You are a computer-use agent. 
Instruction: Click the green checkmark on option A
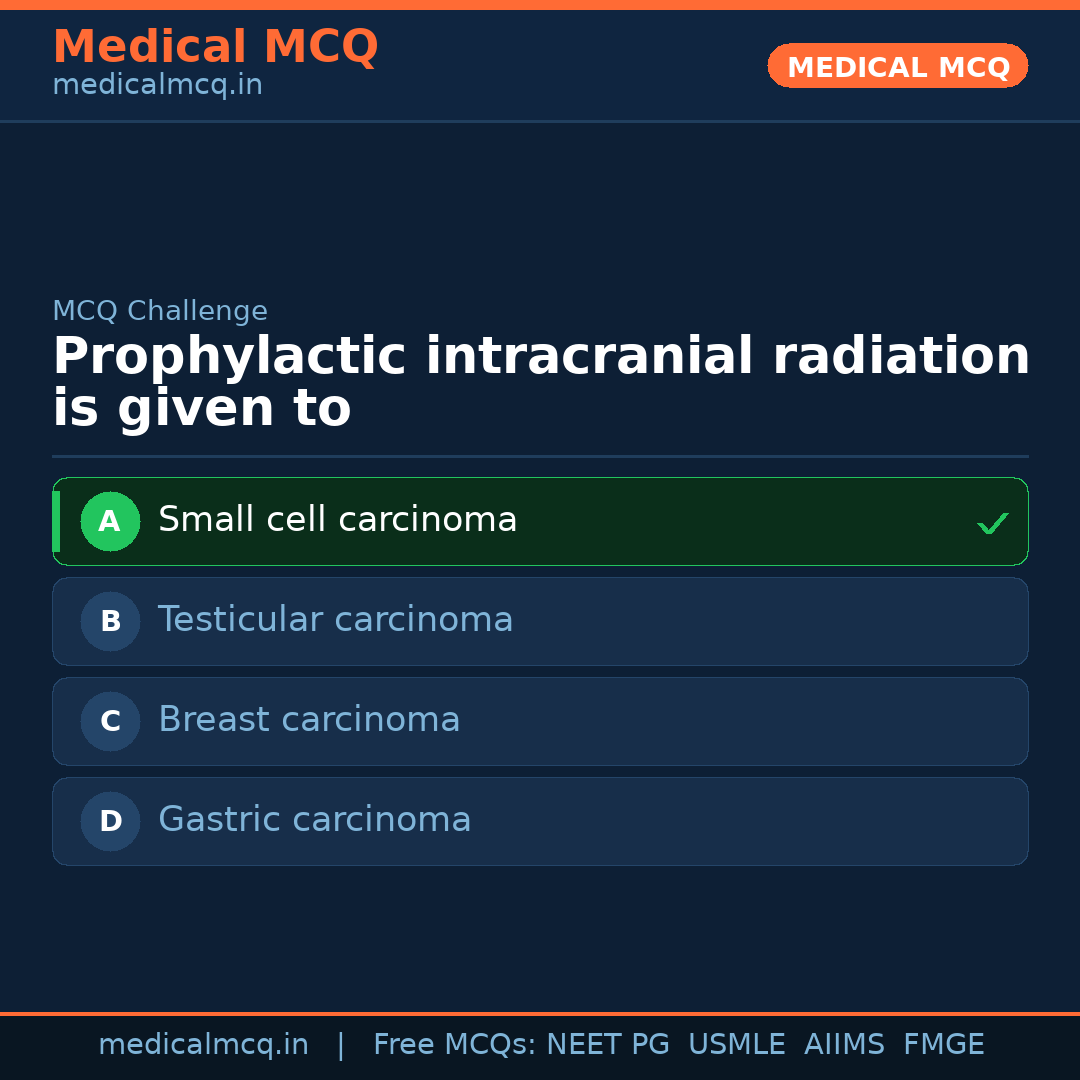click(992, 523)
